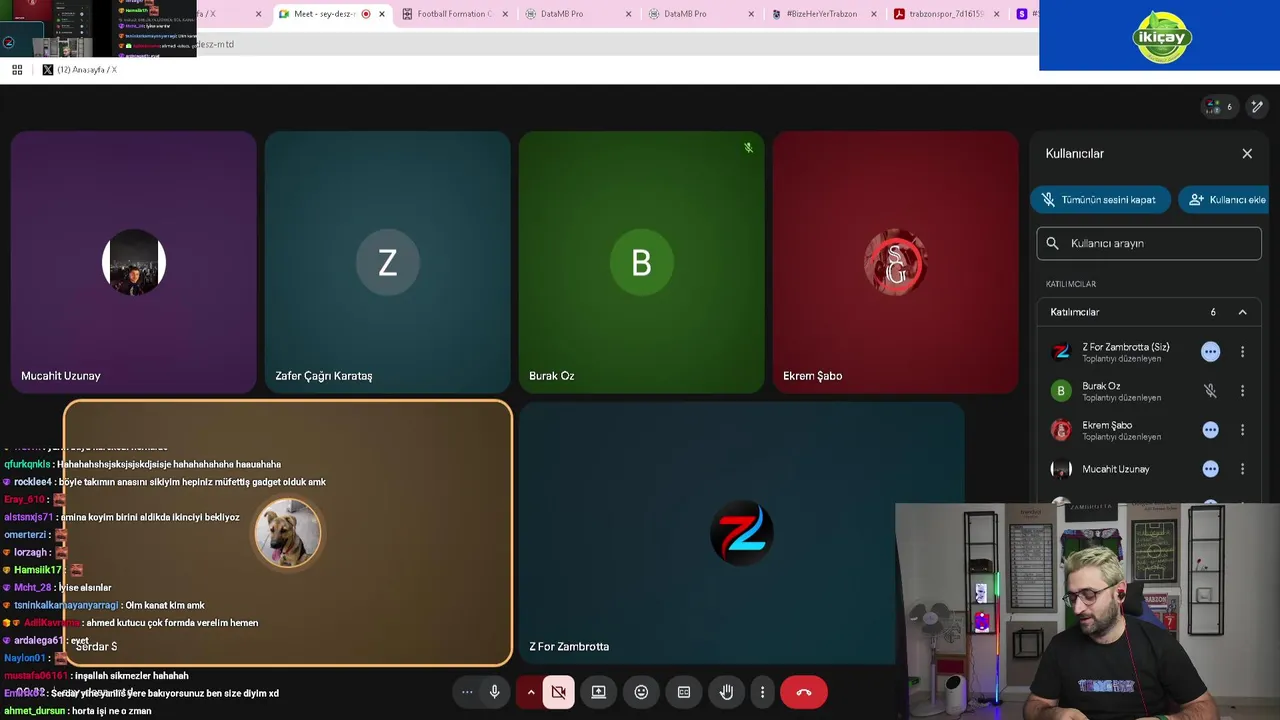Open more options for Ekrem Şabo
1280x720 pixels.
tap(1242, 430)
